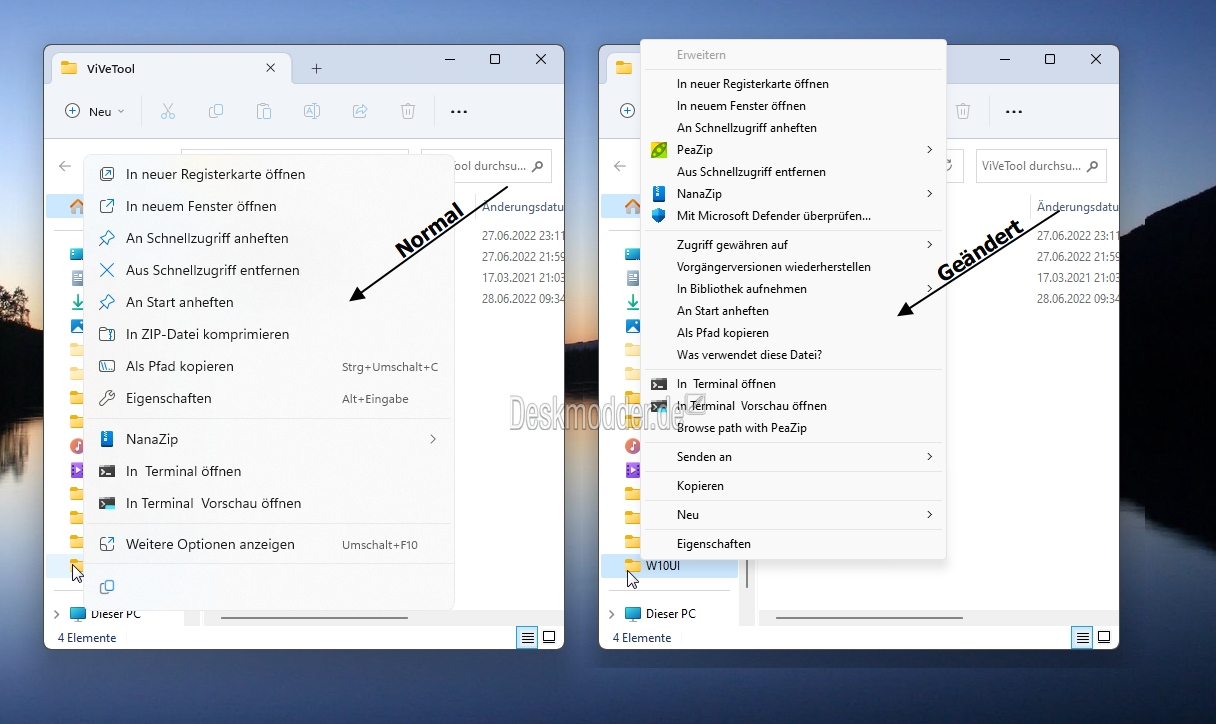Select 'In ZIP-Datei komprimieren' menu entry

[x=269, y=334]
